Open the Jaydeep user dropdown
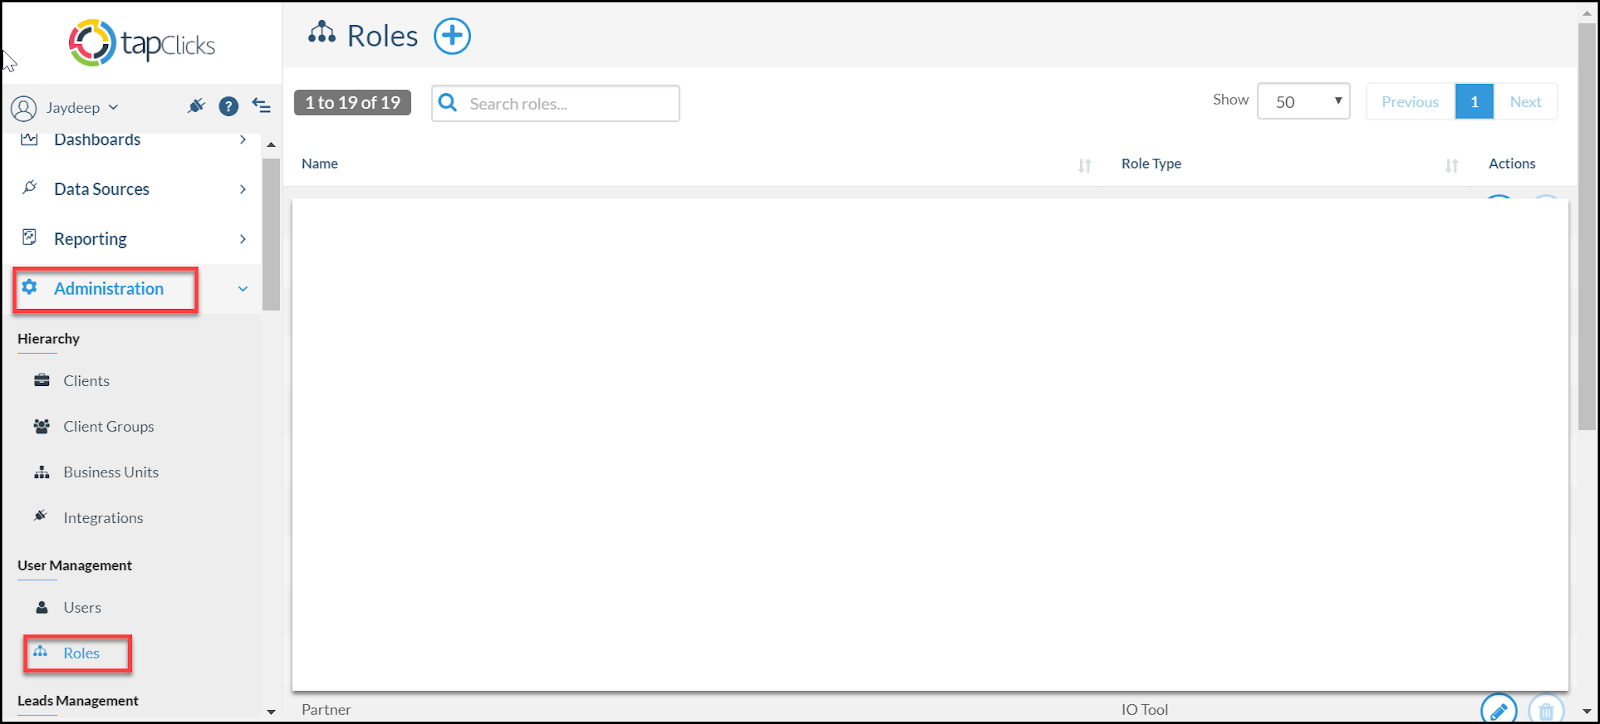Viewport: 1600px width, 724px height. [82, 107]
